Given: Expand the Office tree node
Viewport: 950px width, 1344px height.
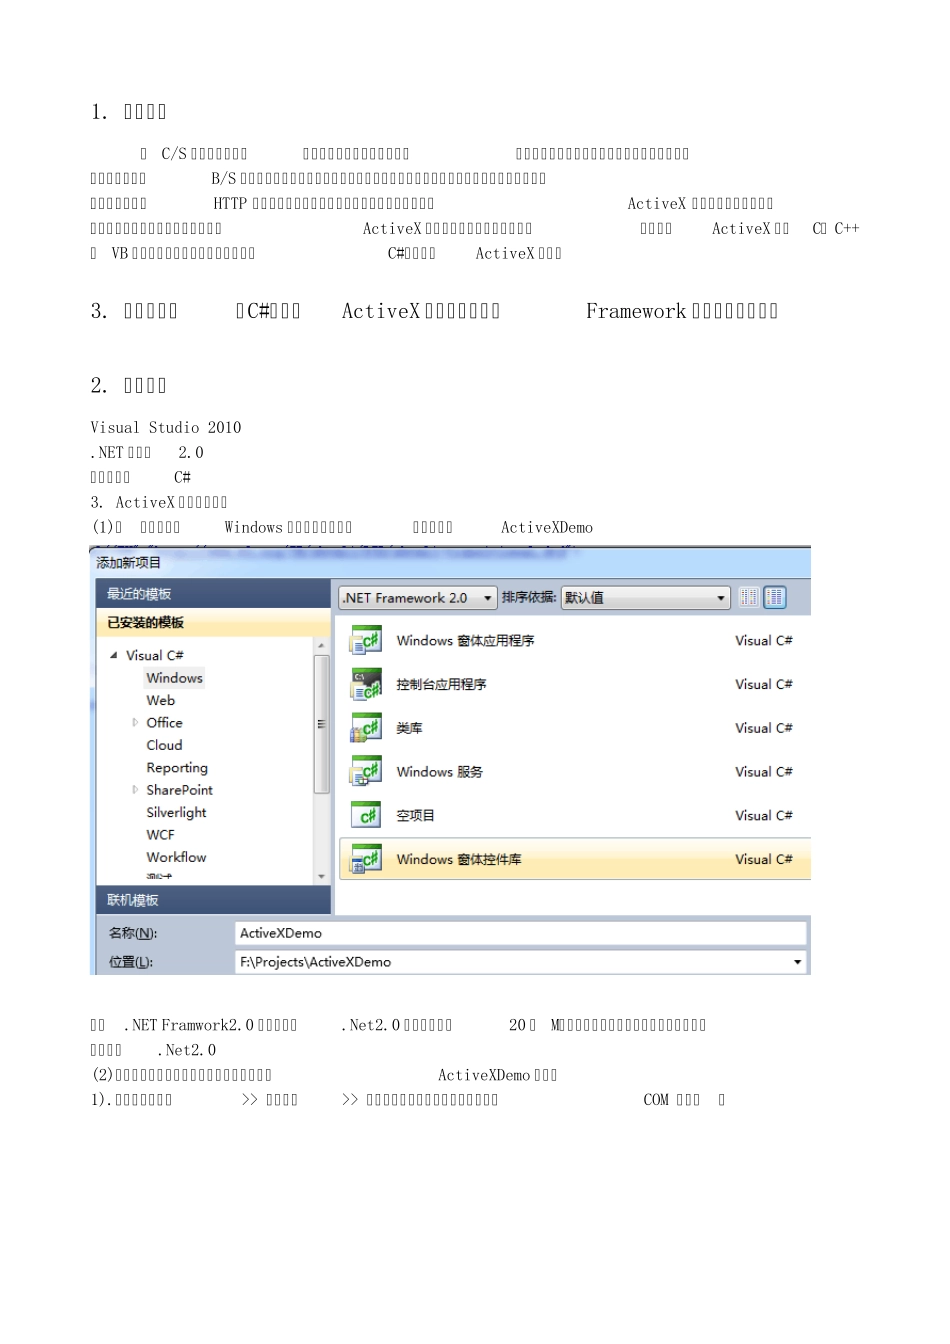Looking at the screenshot, I should point(135,723).
